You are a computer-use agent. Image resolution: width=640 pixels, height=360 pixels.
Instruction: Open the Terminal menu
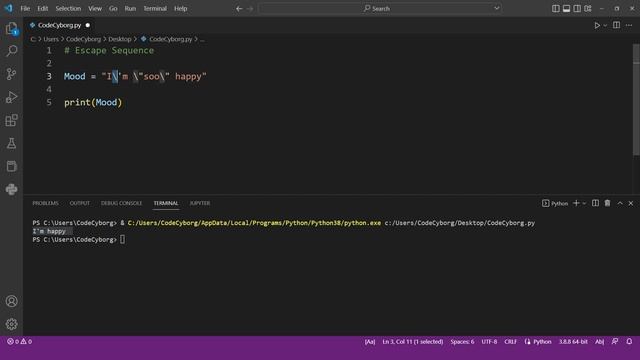click(x=155, y=9)
